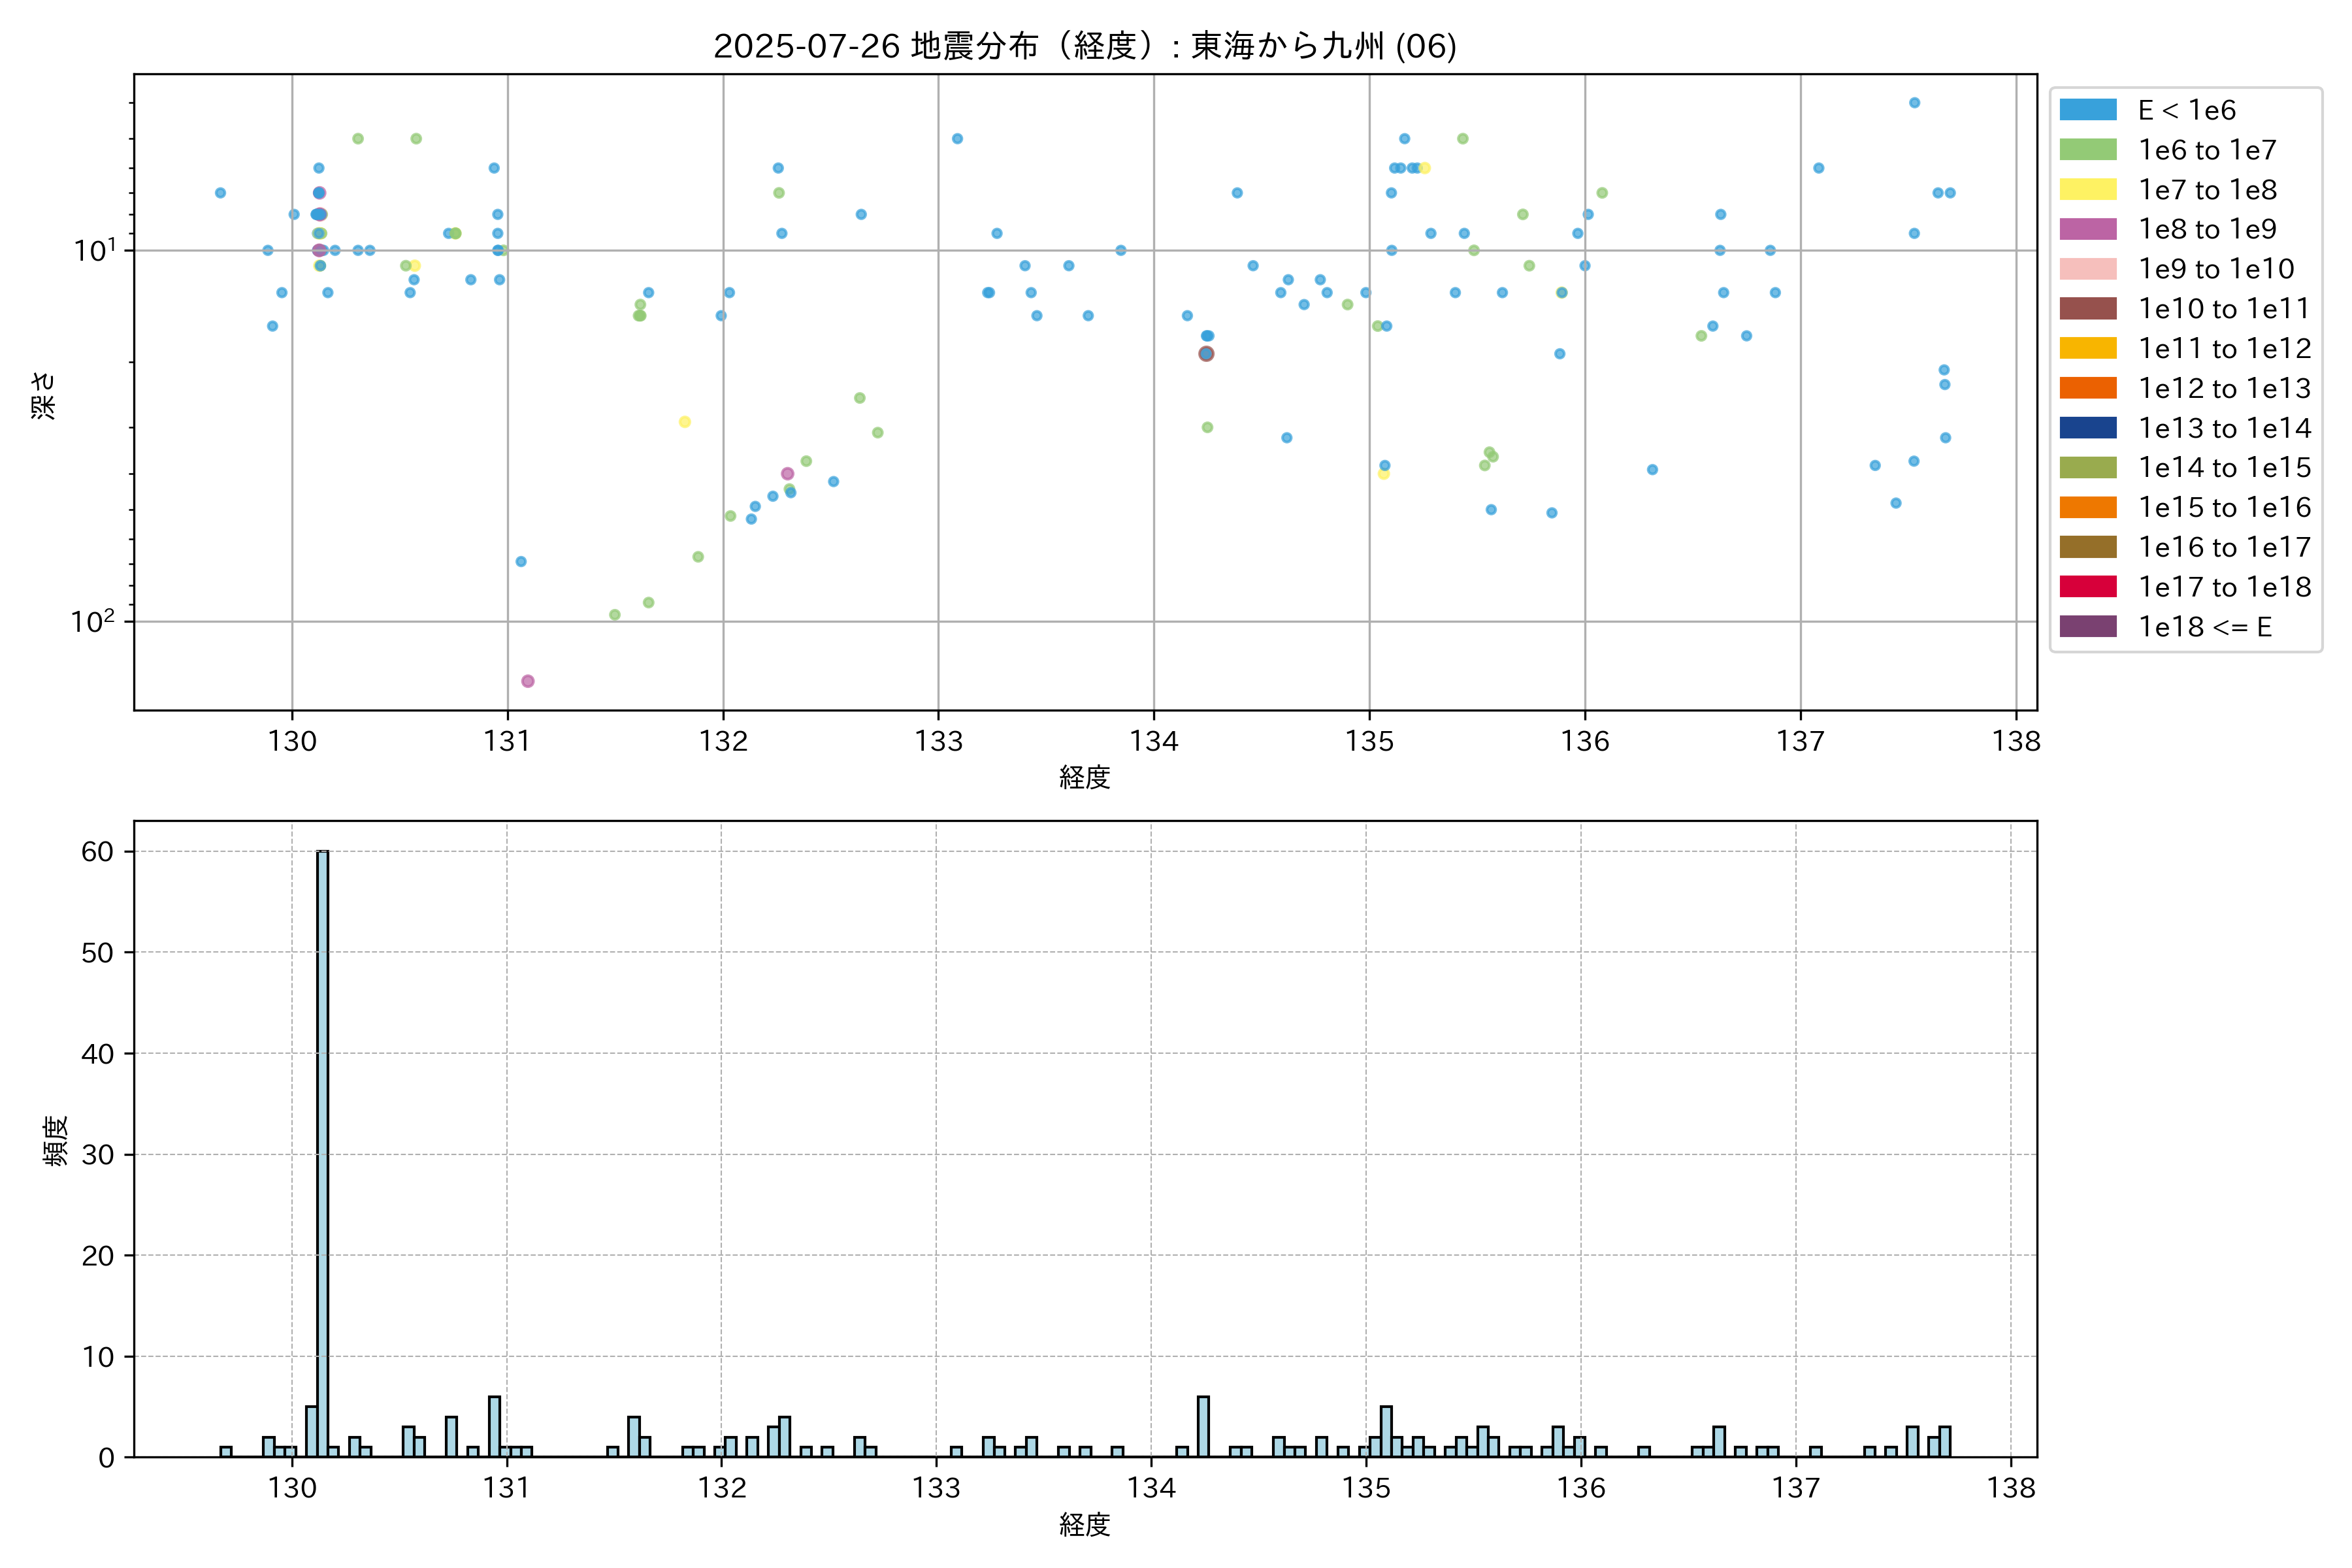Screen dimensions: 2352x1568
Task: Click the histogram bar near longitude 134.25
Action: click(1203, 1426)
